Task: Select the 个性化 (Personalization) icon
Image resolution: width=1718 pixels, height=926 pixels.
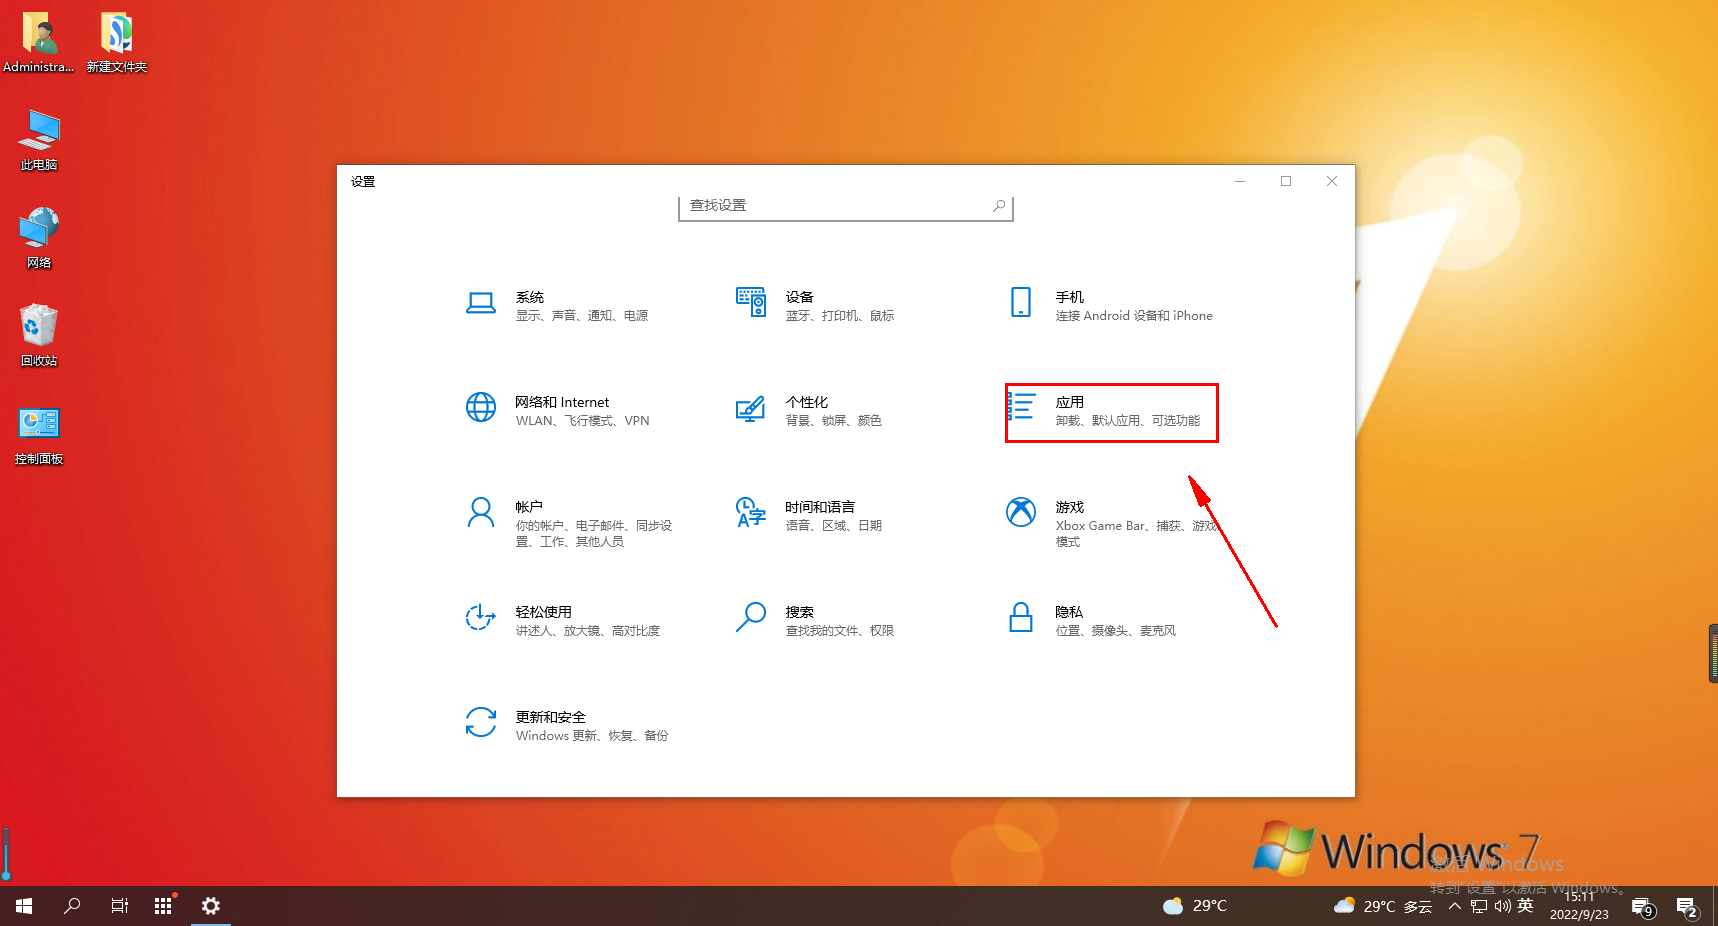Action: click(751, 408)
